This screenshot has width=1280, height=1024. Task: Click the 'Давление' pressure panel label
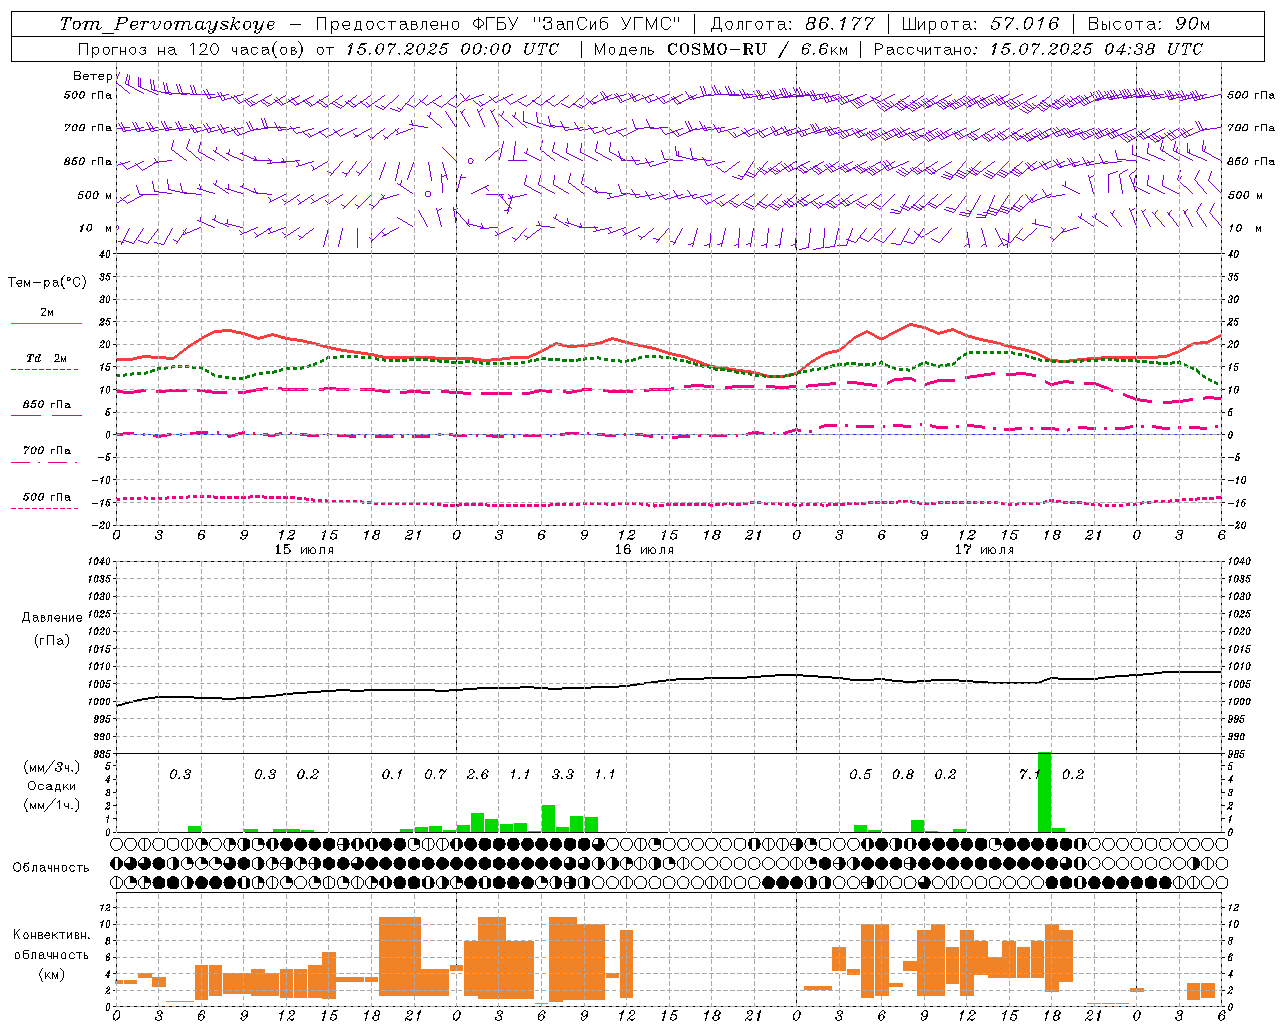52,618
